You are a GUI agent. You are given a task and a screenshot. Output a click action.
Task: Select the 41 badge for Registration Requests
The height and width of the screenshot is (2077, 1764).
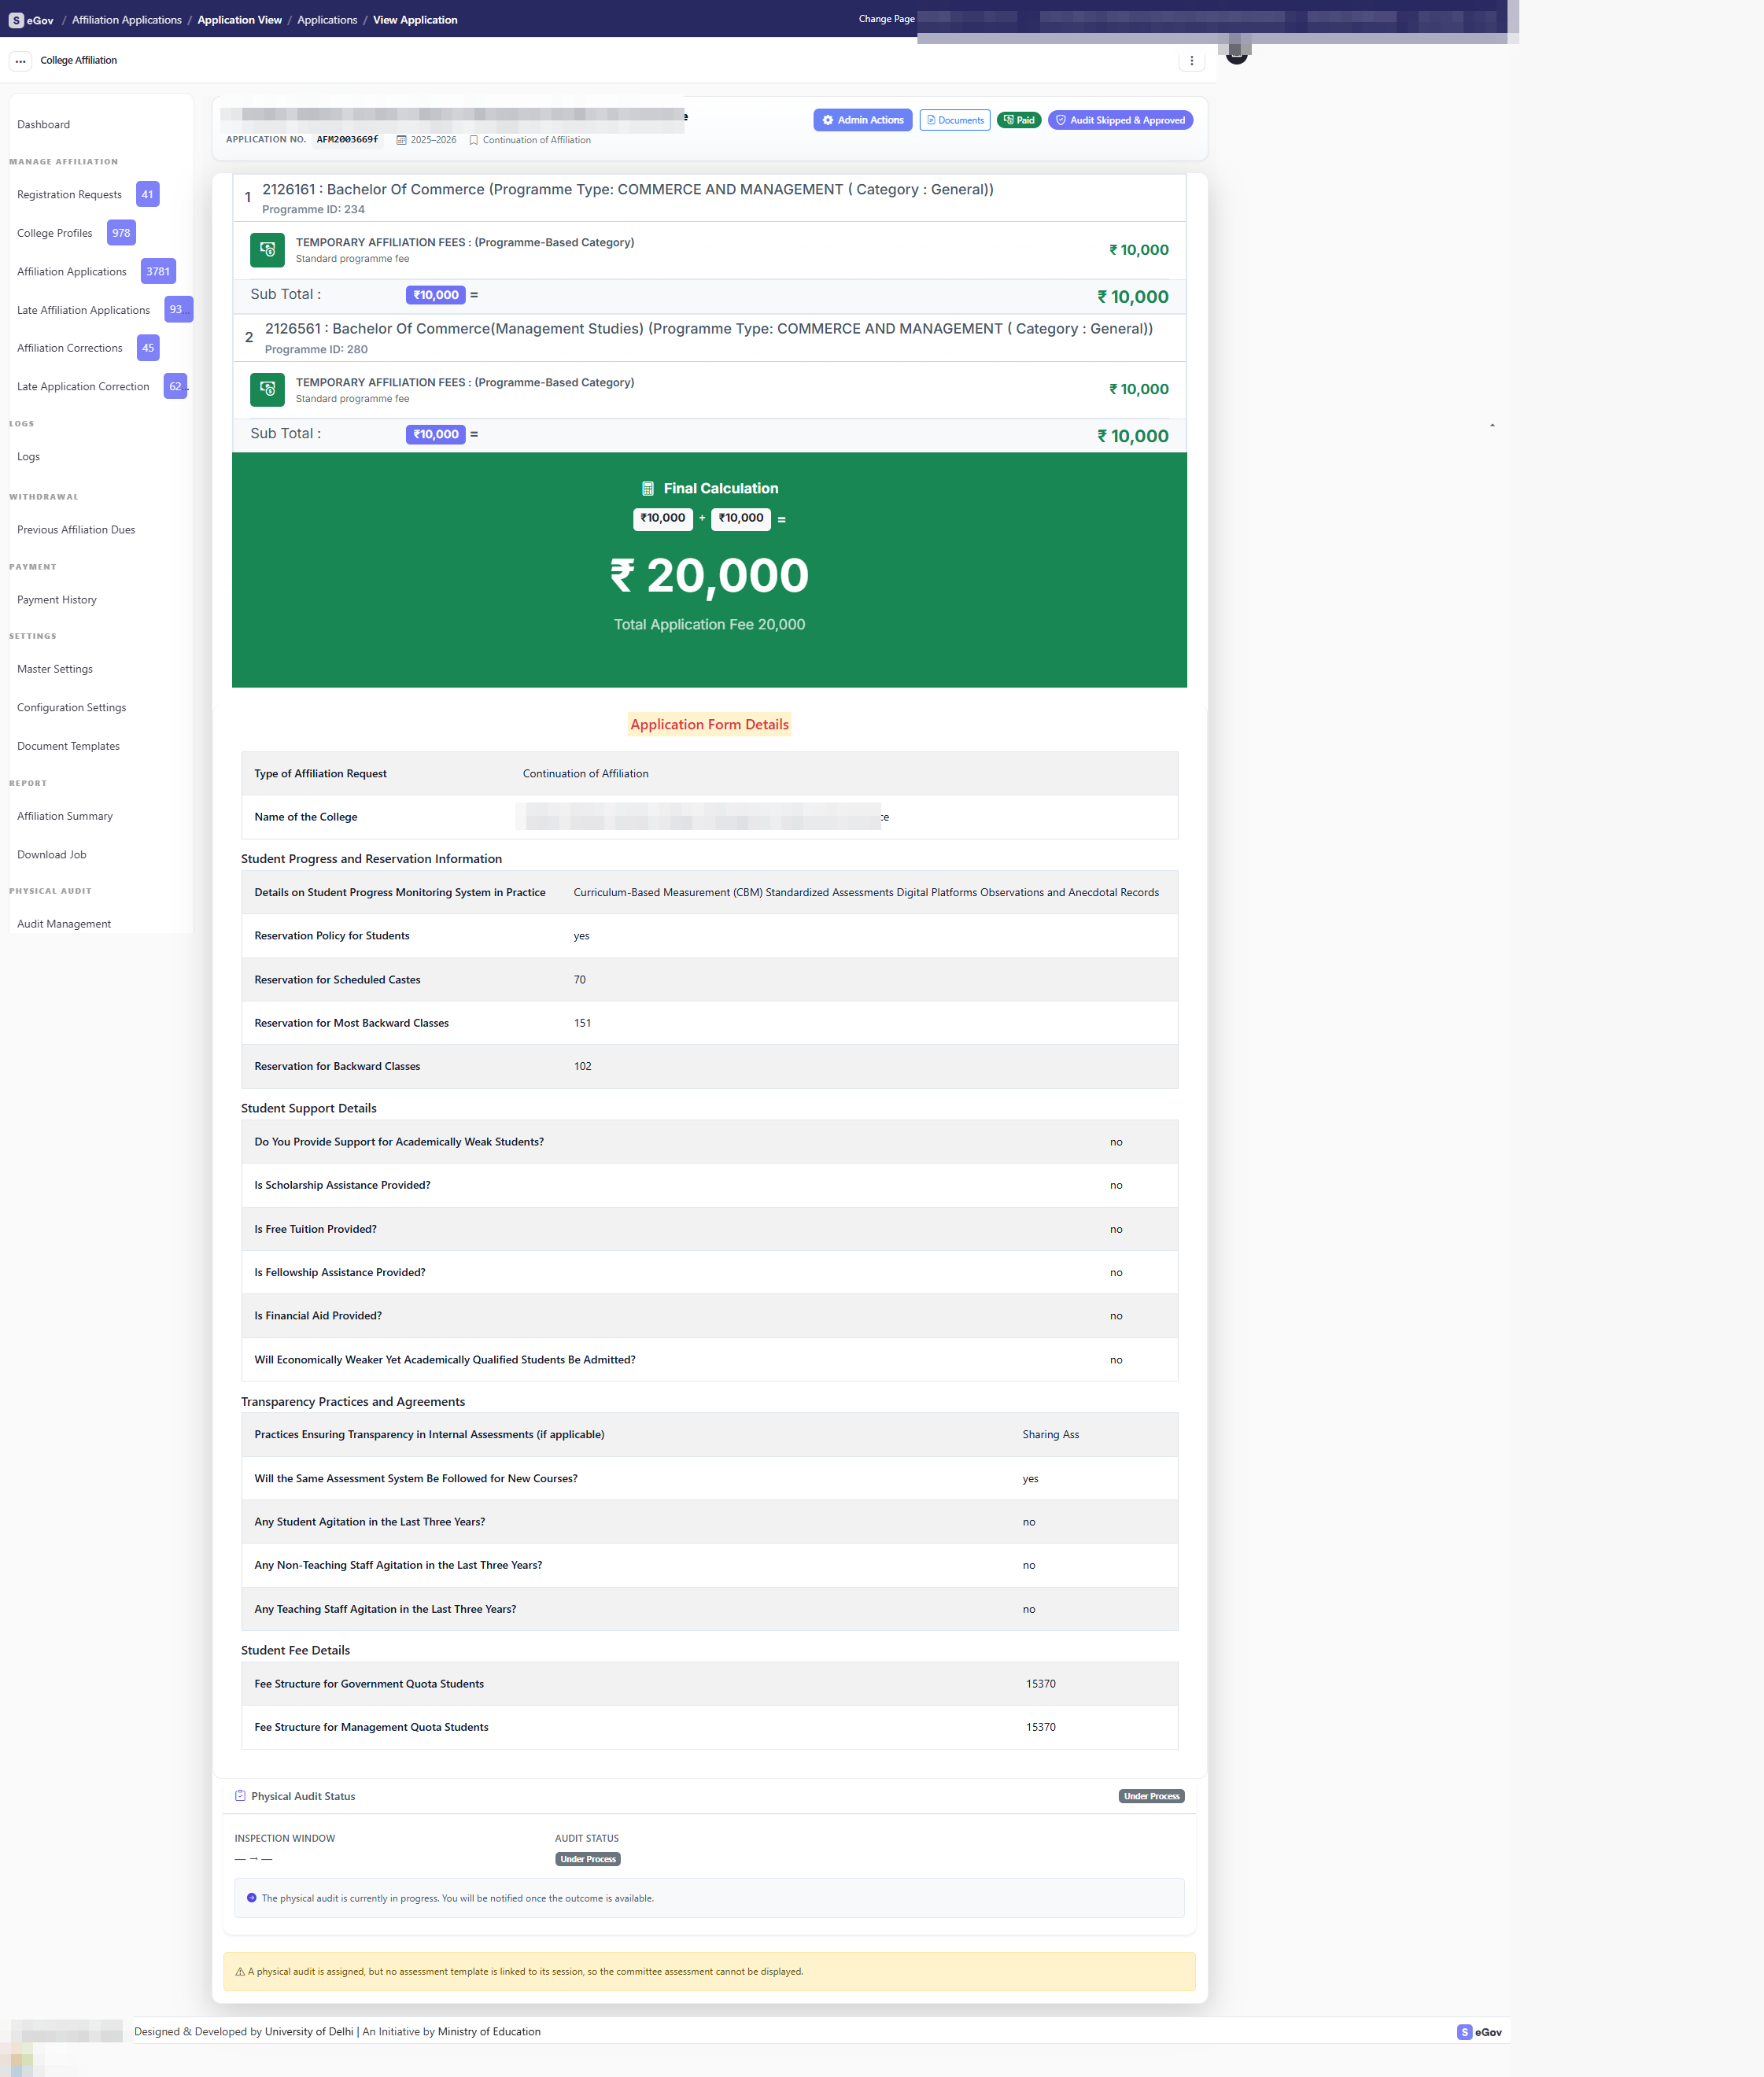[x=147, y=194]
